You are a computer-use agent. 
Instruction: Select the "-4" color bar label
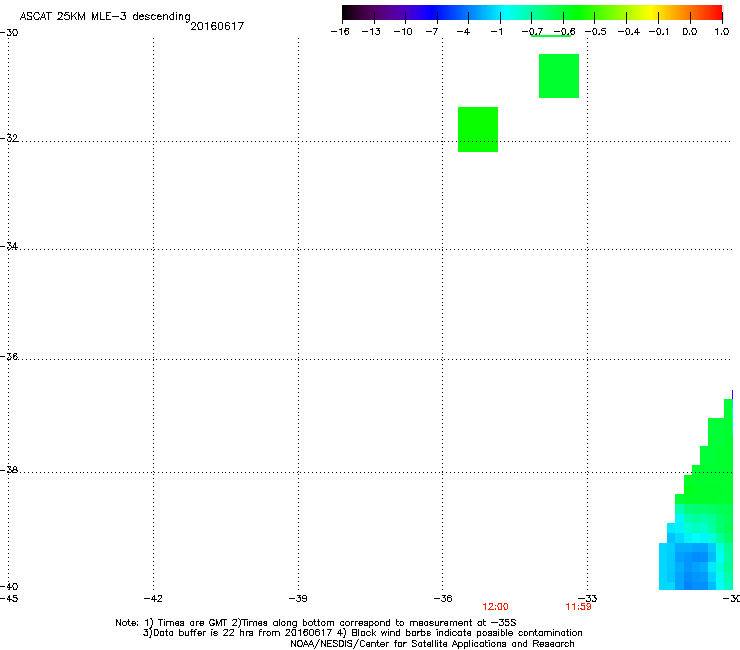pos(463,32)
